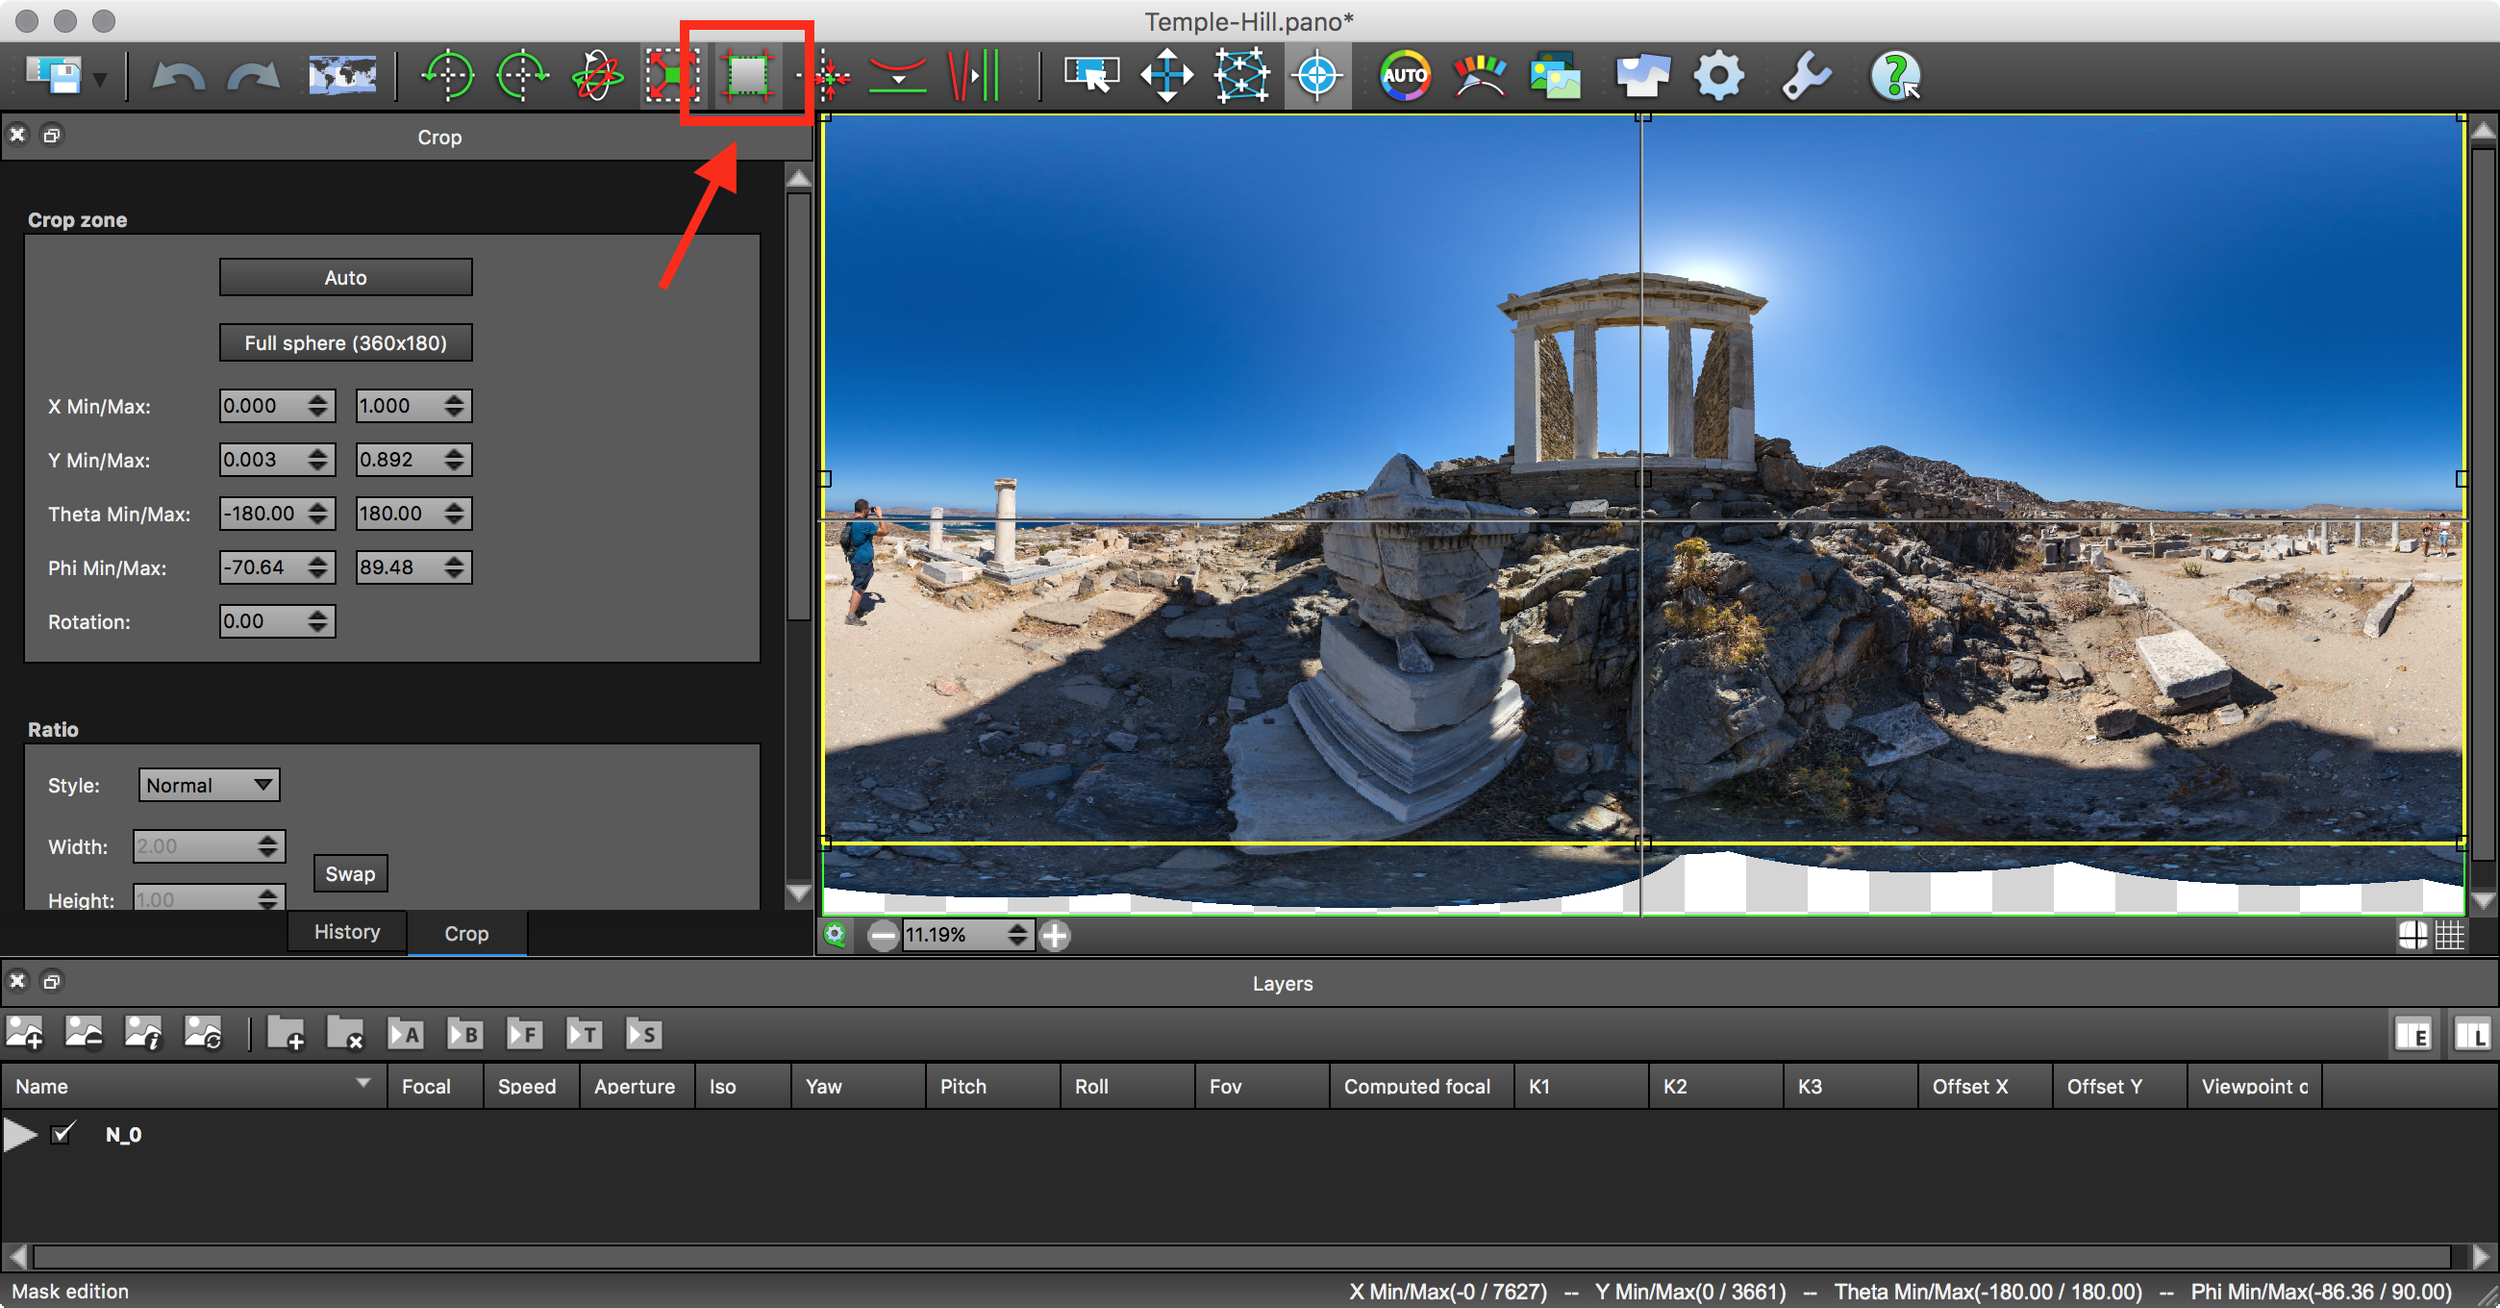Close the Crop panel with its X
This screenshot has height=1308, width=2500.
(x=17, y=134)
